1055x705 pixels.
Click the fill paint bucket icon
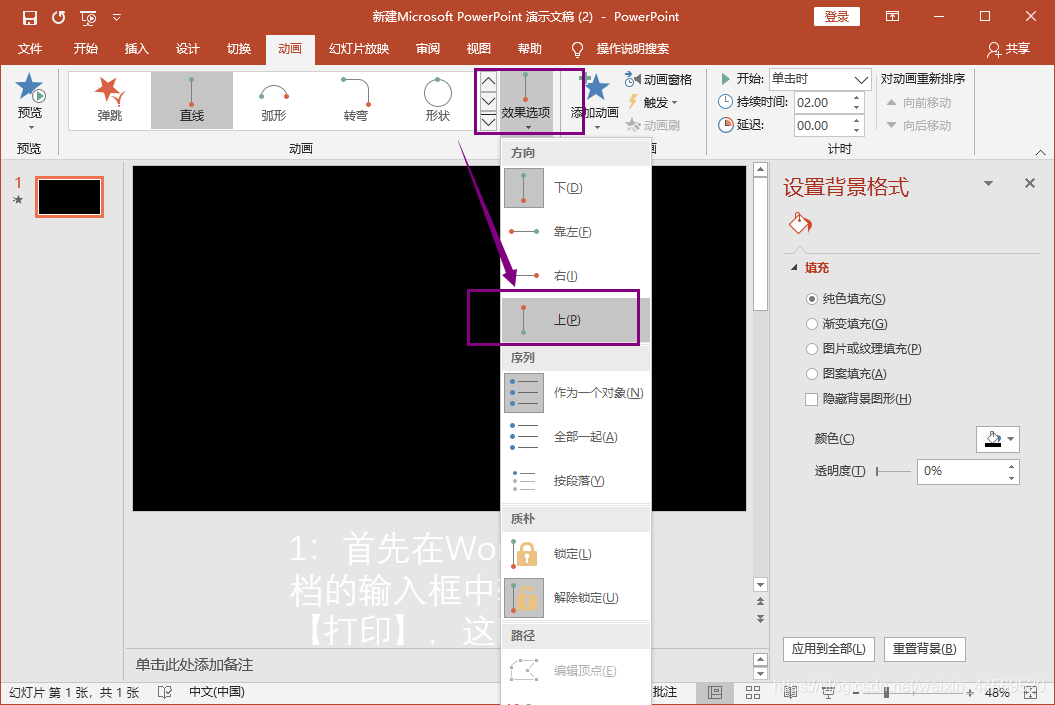pos(800,223)
